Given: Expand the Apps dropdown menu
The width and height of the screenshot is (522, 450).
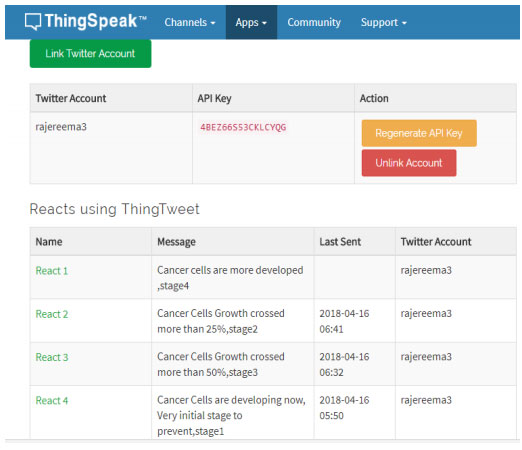Looking at the screenshot, I should coord(251,22).
